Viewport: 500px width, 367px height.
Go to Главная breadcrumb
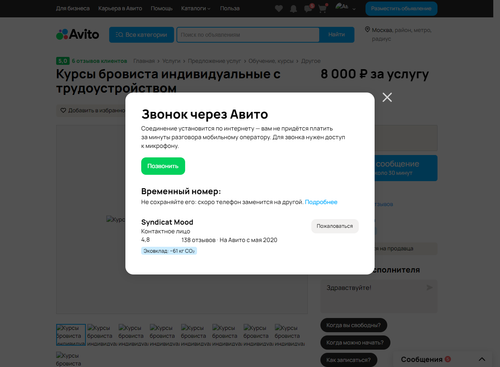[x=144, y=61]
